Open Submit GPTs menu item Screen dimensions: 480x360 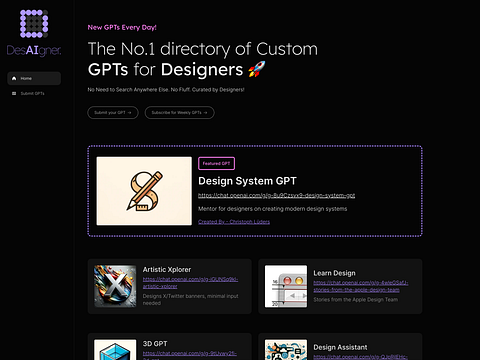coord(34,93)
